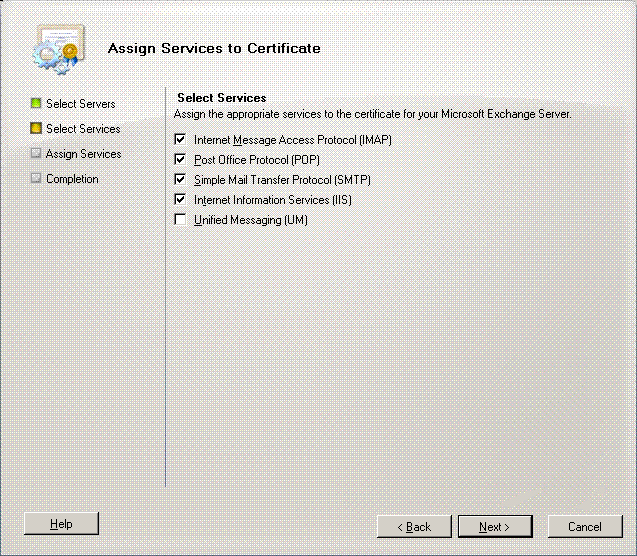This screenshot has height=556, width=637.
Task: Click the green Select Servers step icon
Action: pyautogui.click(x=36, y=103)
